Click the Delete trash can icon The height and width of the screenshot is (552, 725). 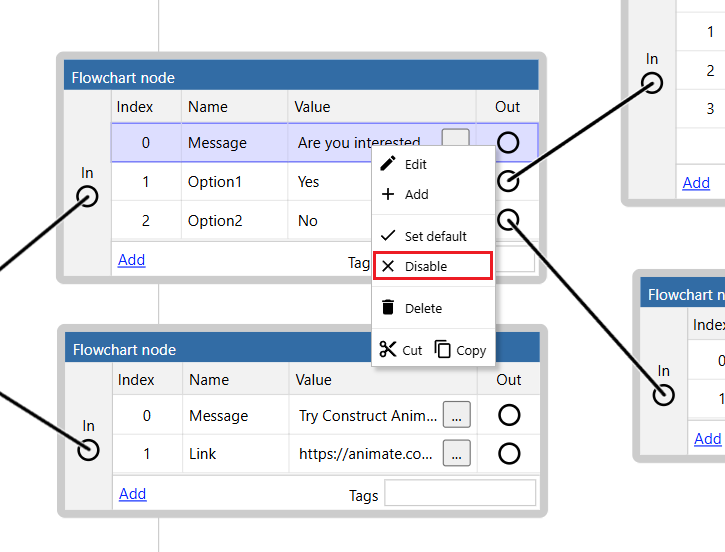point(388,308)
